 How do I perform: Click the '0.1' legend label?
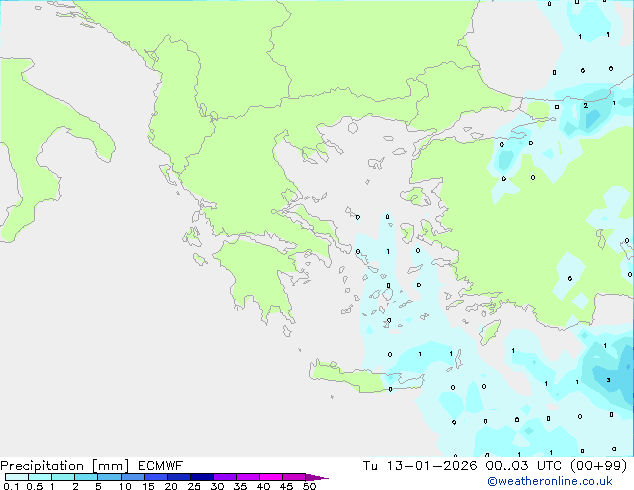[11, 486]
